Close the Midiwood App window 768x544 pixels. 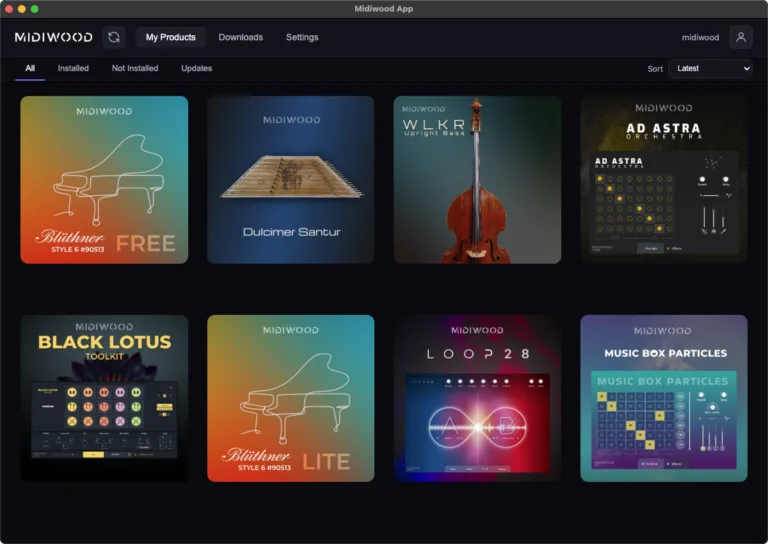point(9,9)
